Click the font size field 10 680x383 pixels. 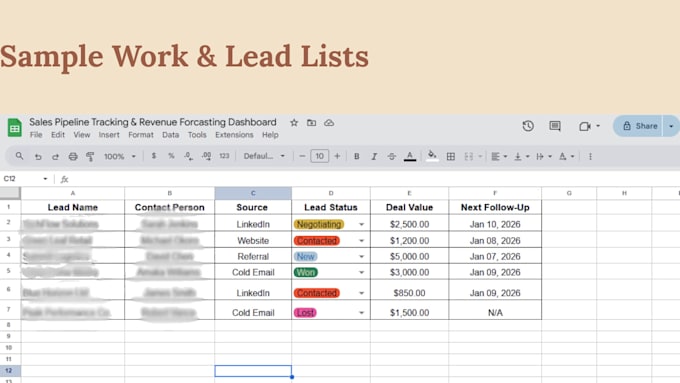point(320,156)
